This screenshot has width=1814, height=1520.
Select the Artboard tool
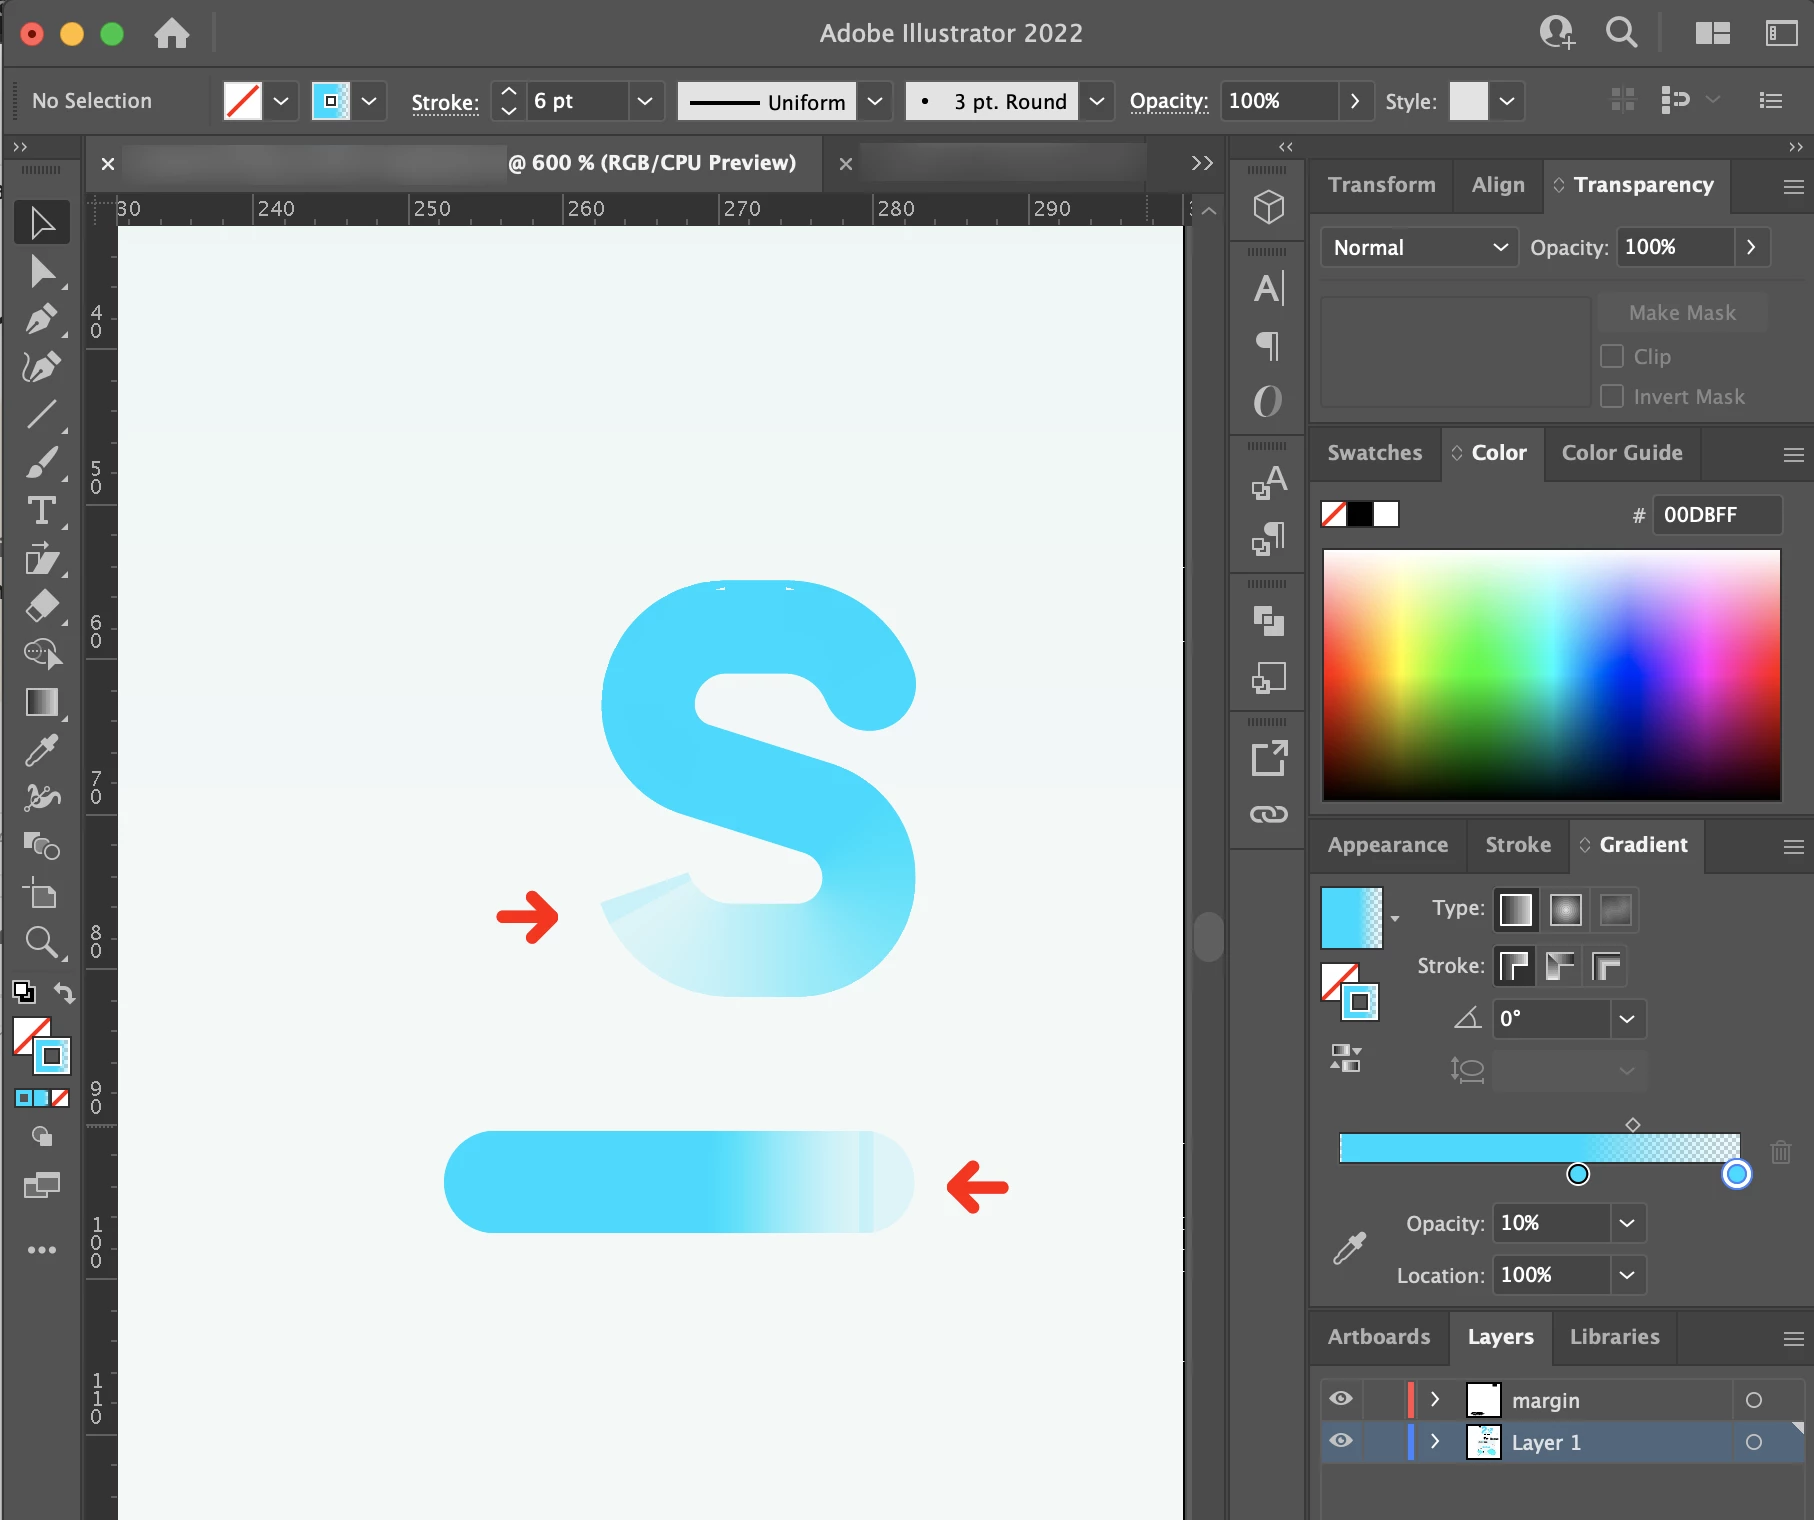[x=42, y=894]
